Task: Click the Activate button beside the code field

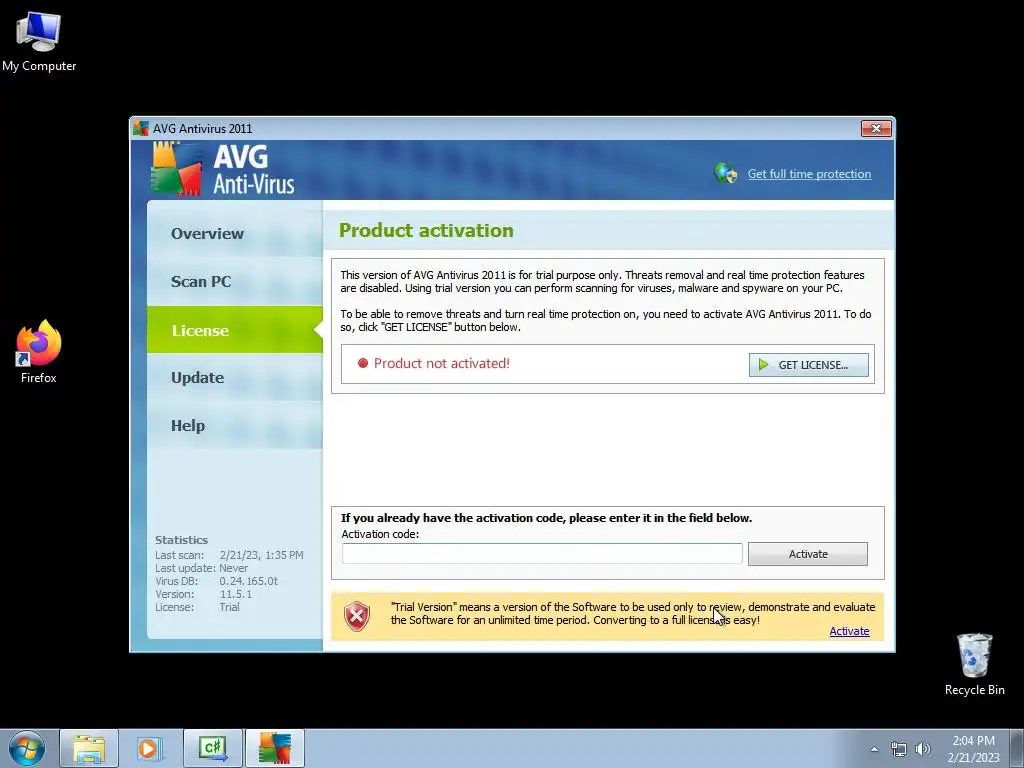Action: coord(808,554)
